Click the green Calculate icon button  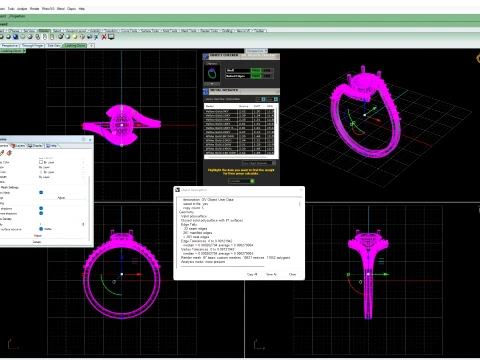point(252,181)
